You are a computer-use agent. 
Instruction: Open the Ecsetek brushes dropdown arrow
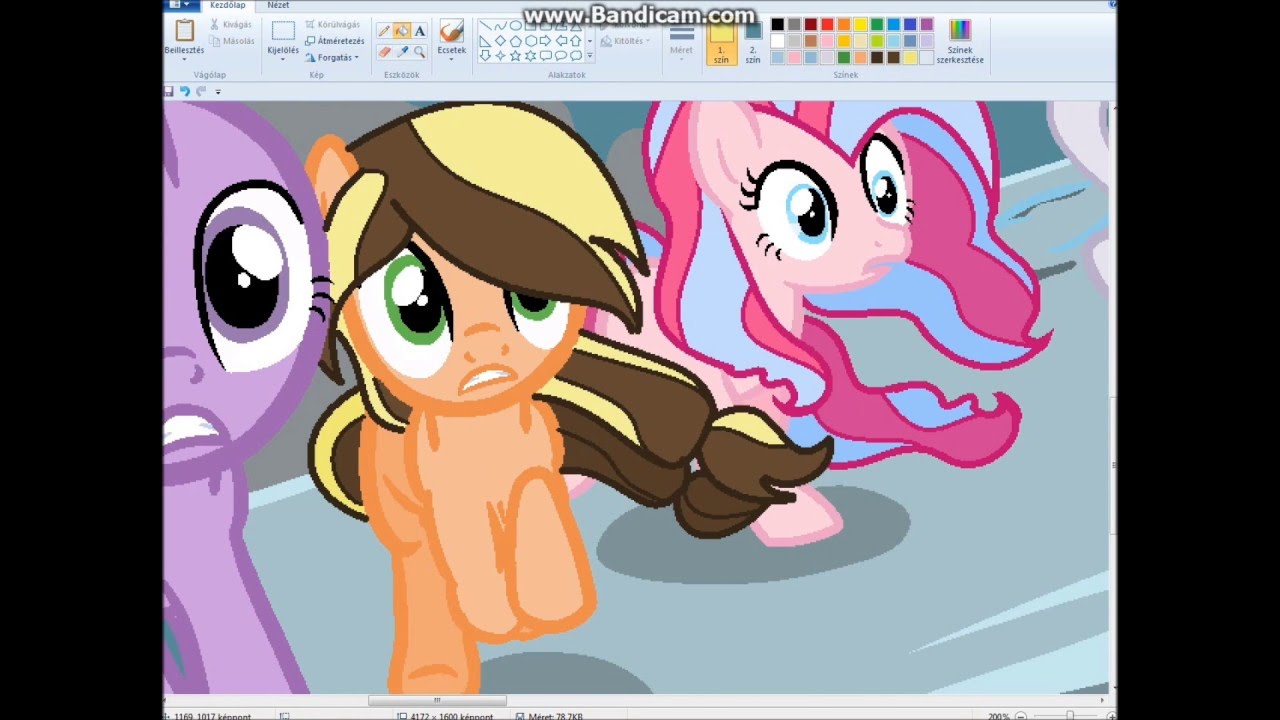pos(452,59)
